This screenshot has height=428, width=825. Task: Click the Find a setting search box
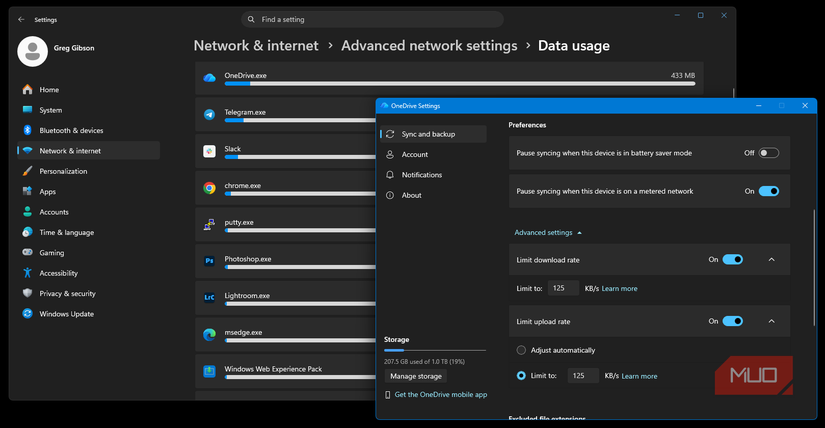tap(373, 19)
